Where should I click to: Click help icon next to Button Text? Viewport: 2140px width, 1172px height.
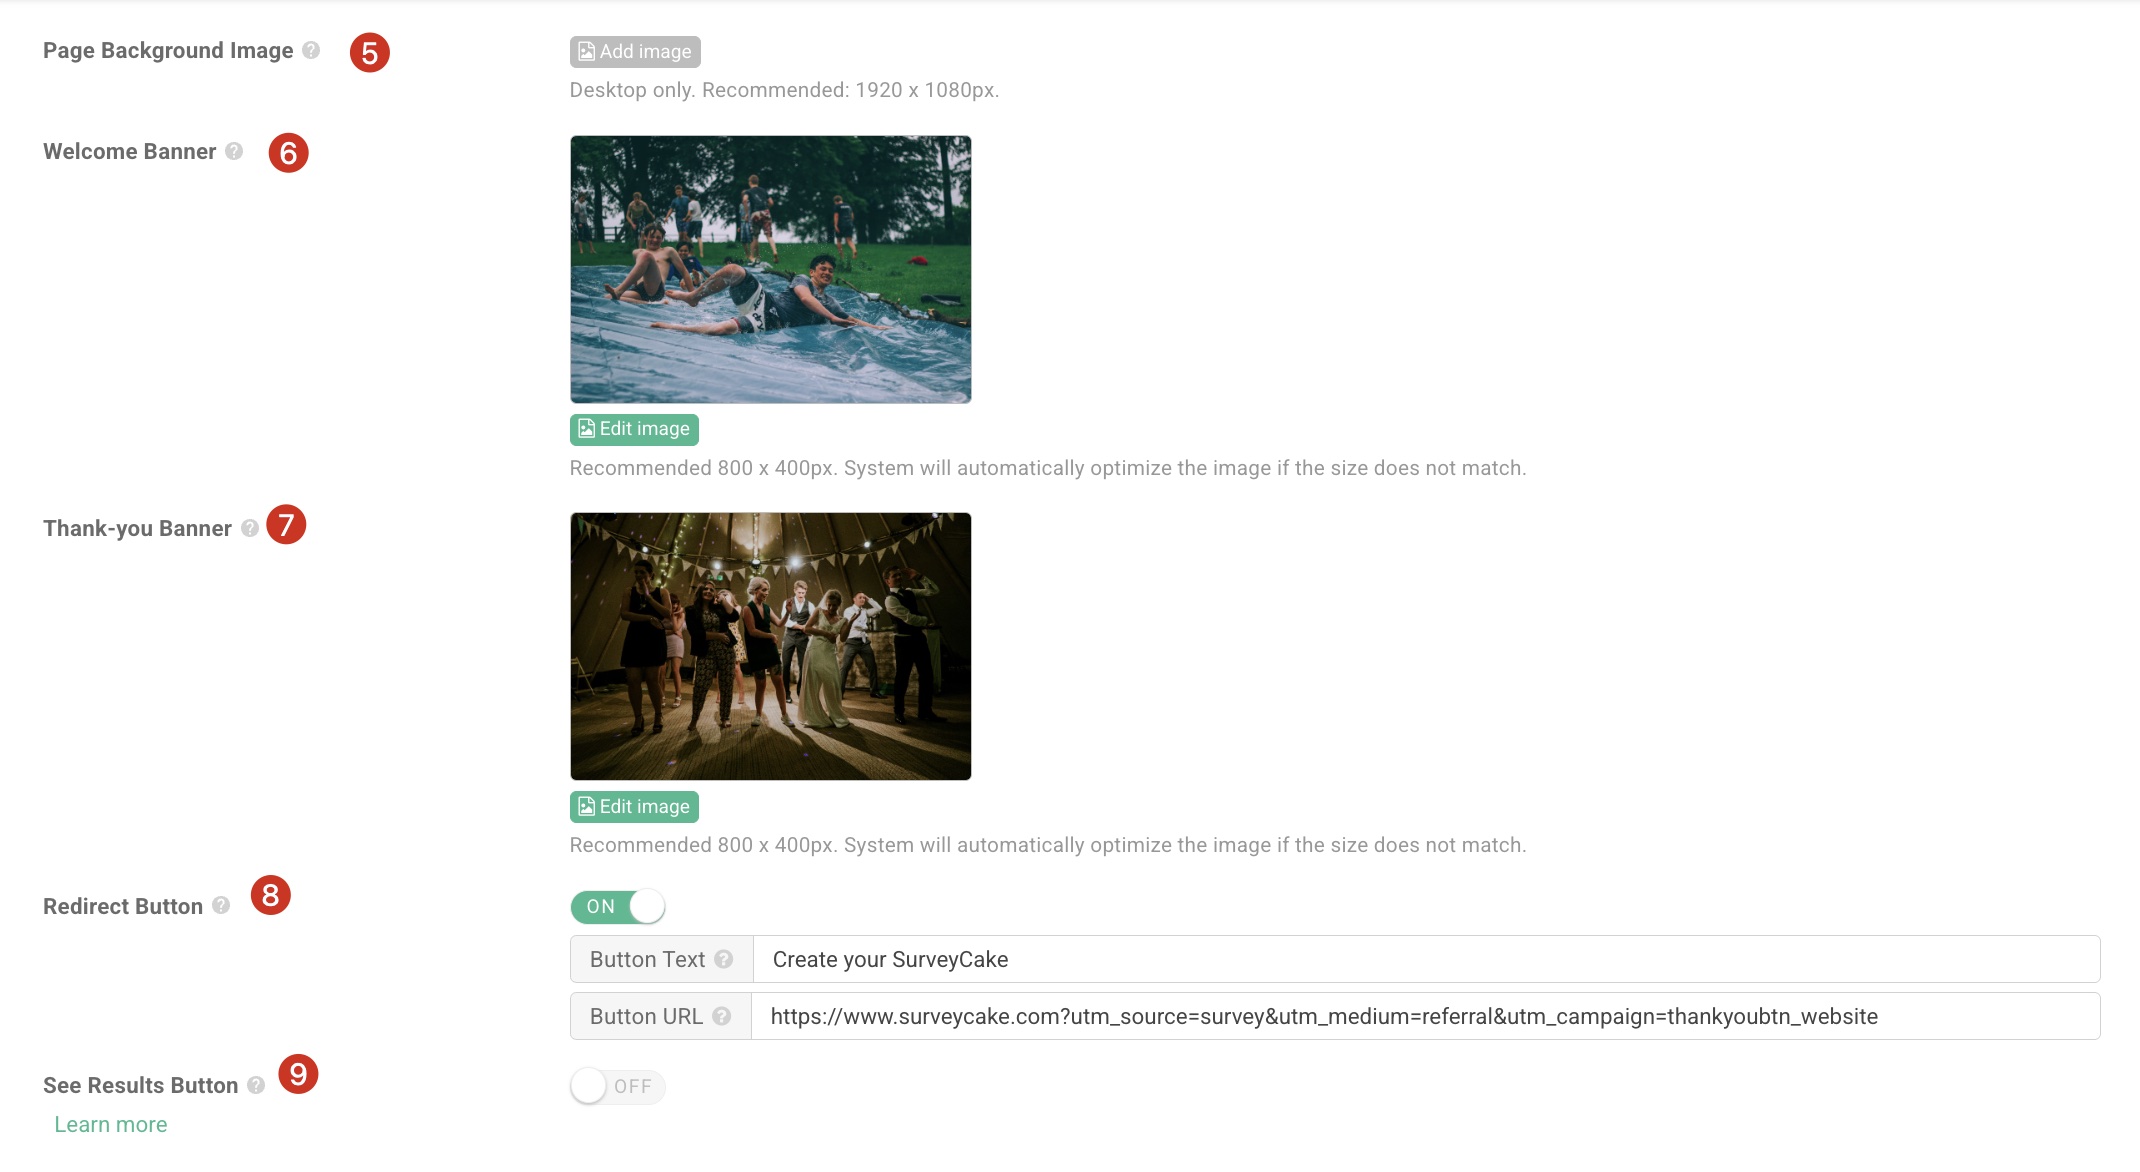723,959
